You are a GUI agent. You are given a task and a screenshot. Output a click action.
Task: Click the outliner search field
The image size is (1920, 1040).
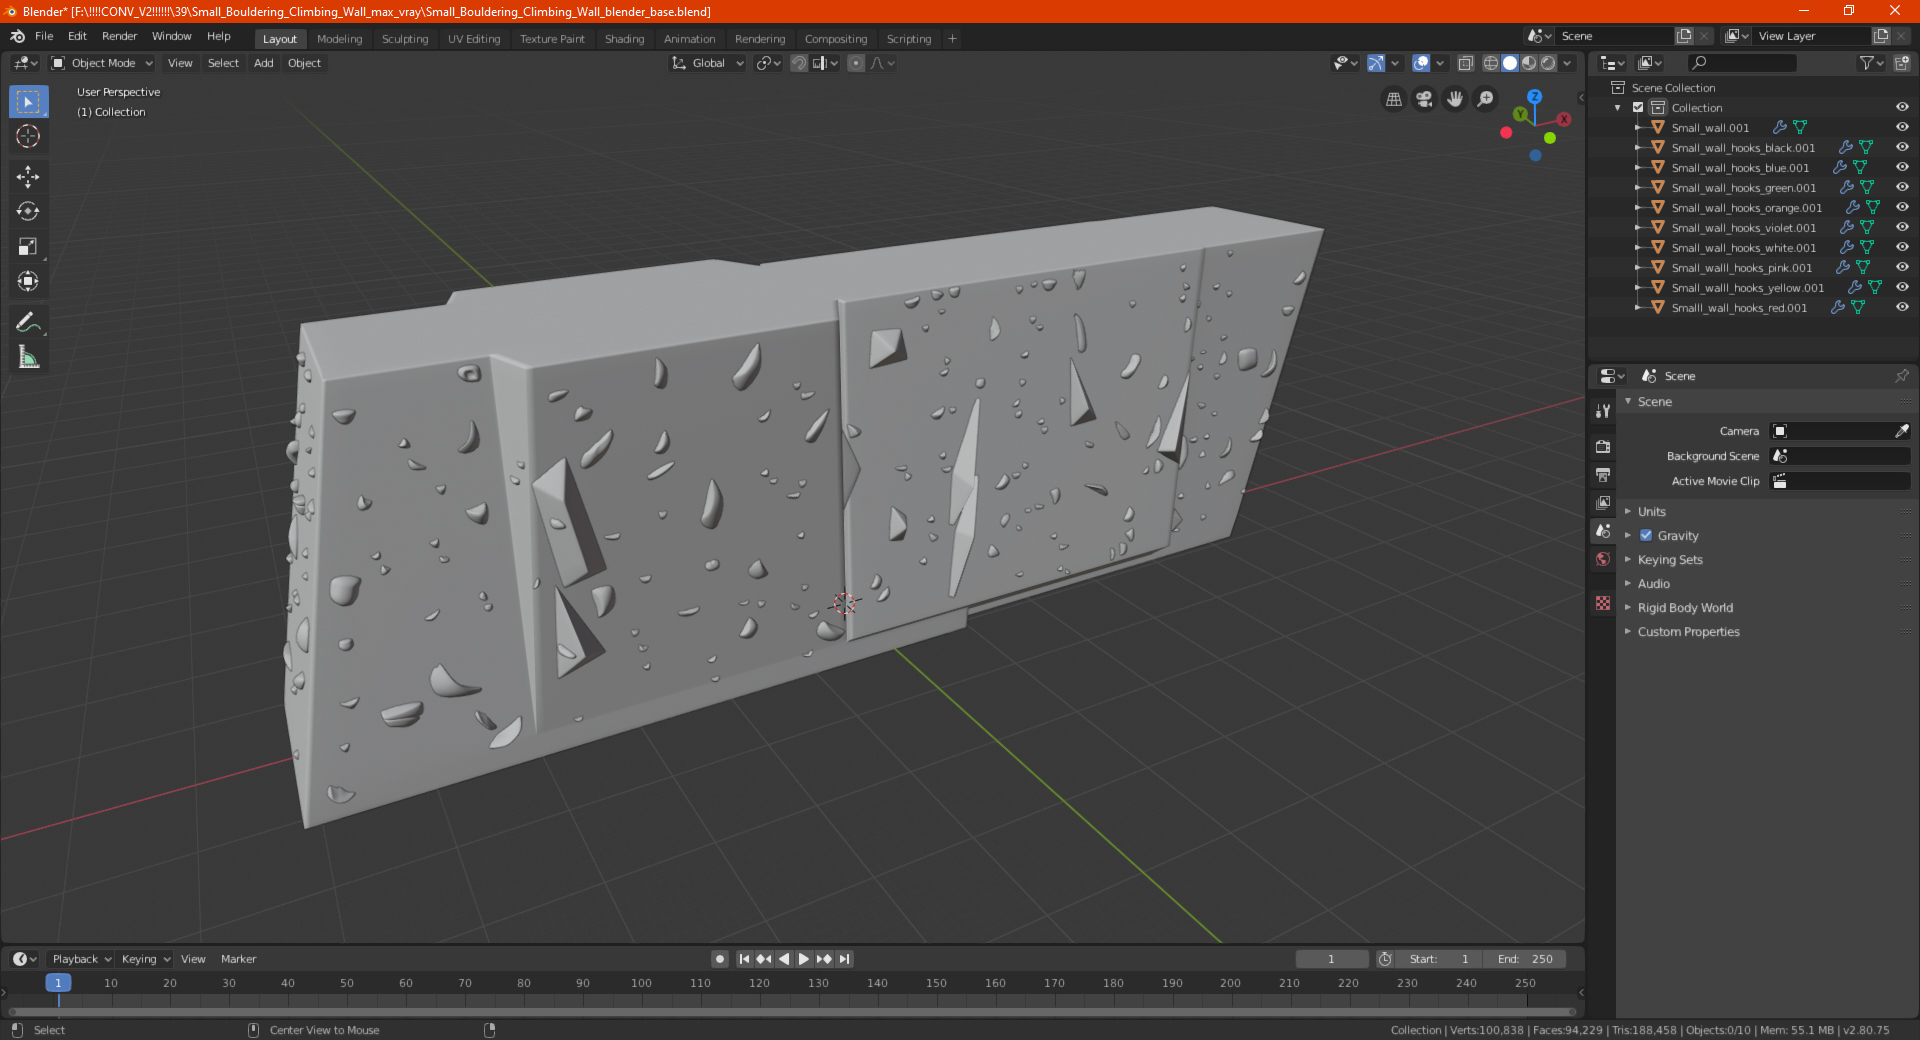1741,63
